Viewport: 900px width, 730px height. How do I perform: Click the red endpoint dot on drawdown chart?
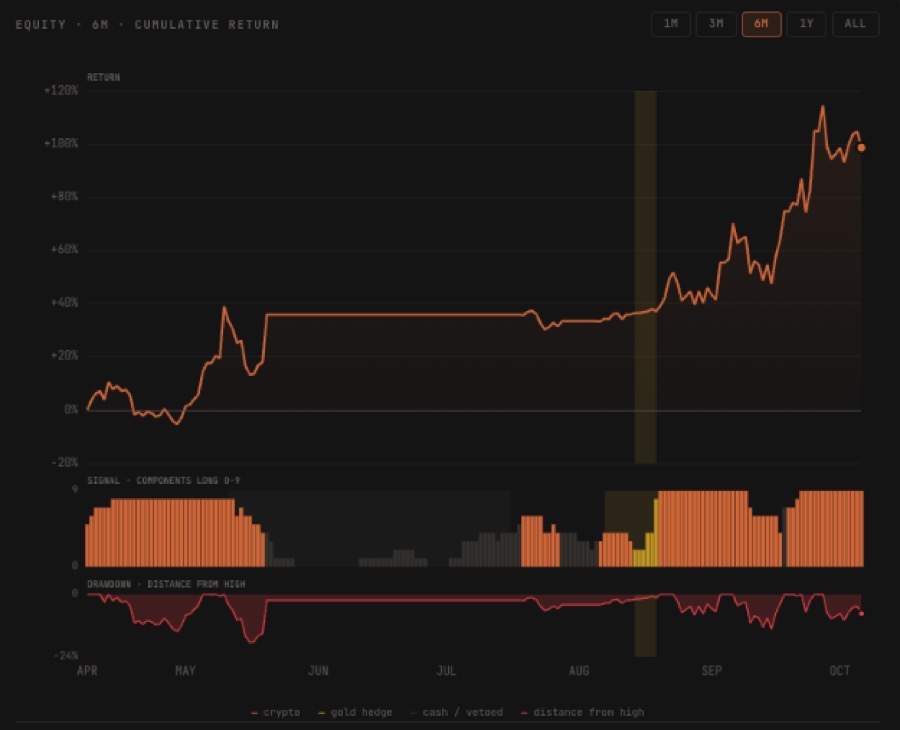coord(861,613)
